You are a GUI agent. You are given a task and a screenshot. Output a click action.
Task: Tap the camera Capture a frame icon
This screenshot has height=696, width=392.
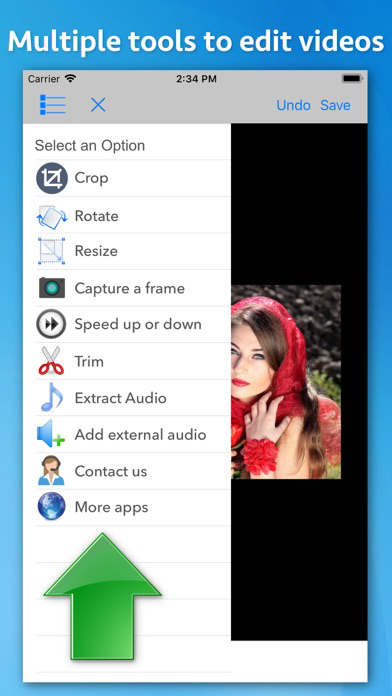click(x=52, y=288)
